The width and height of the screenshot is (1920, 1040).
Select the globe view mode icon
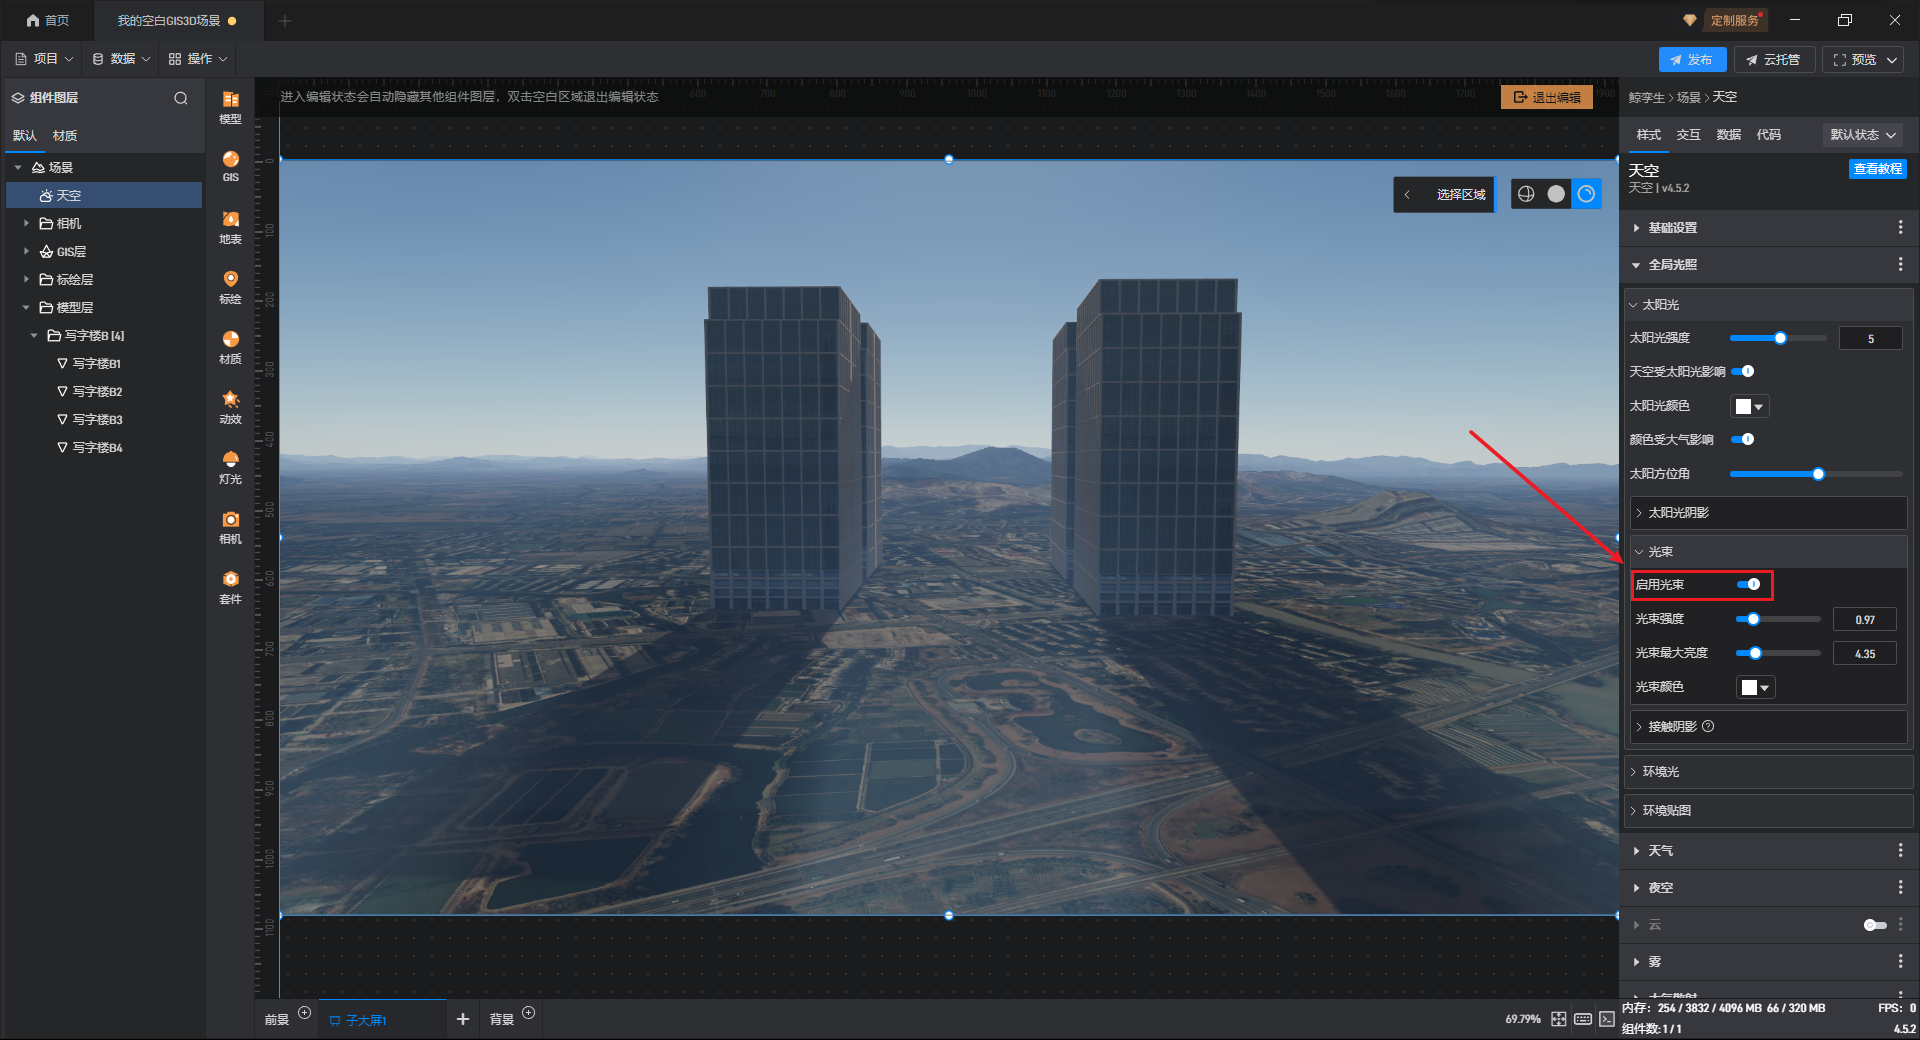tap(1526, 194)
